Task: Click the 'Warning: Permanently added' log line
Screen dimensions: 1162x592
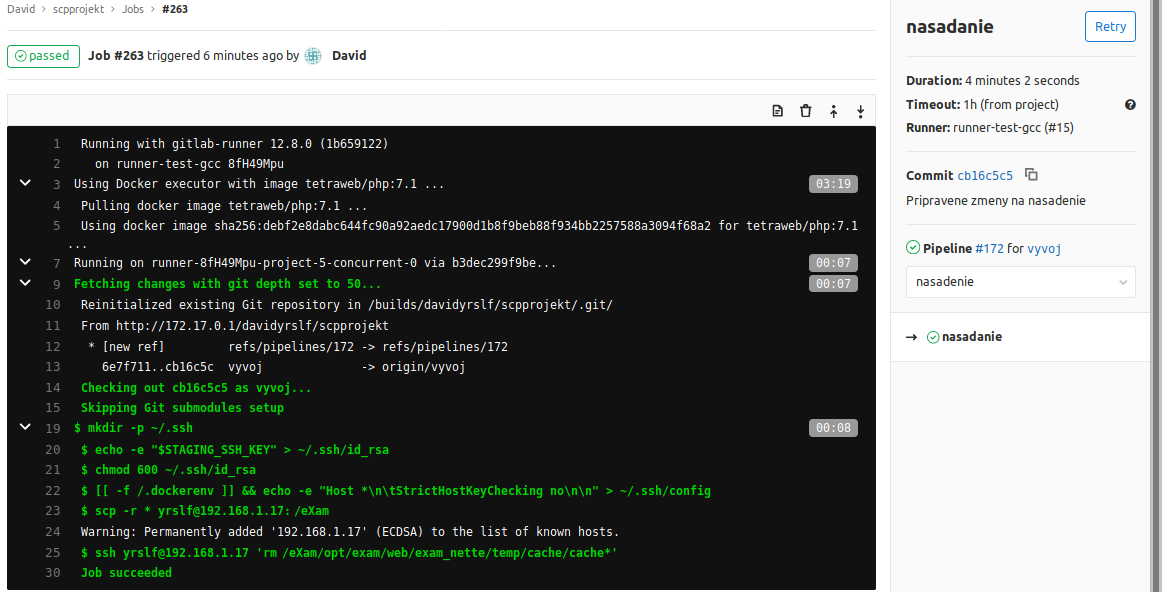Action: (x=350, y=532)
